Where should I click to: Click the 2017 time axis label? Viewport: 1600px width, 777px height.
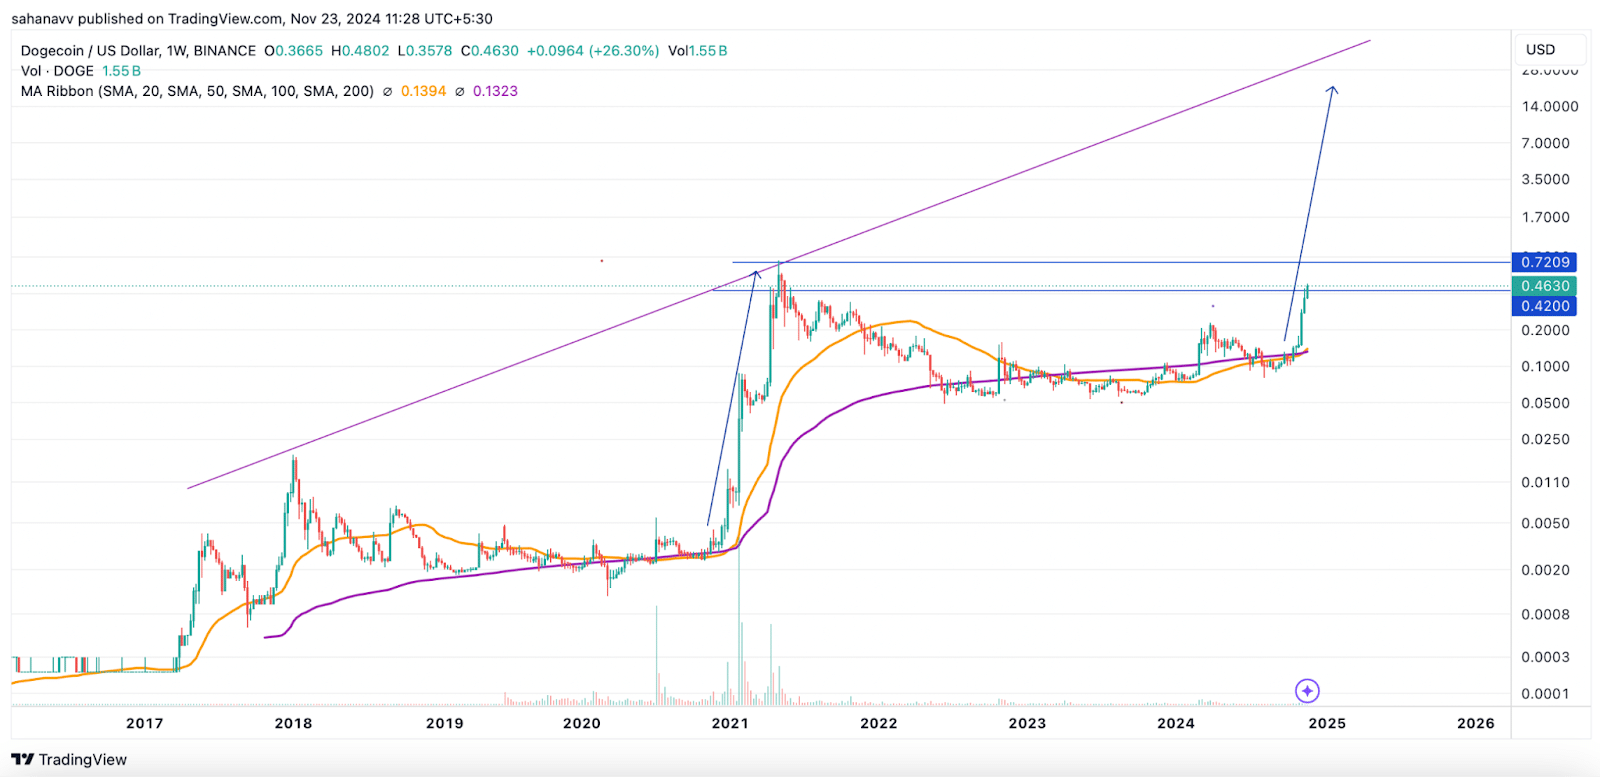(x=144, y=723)
